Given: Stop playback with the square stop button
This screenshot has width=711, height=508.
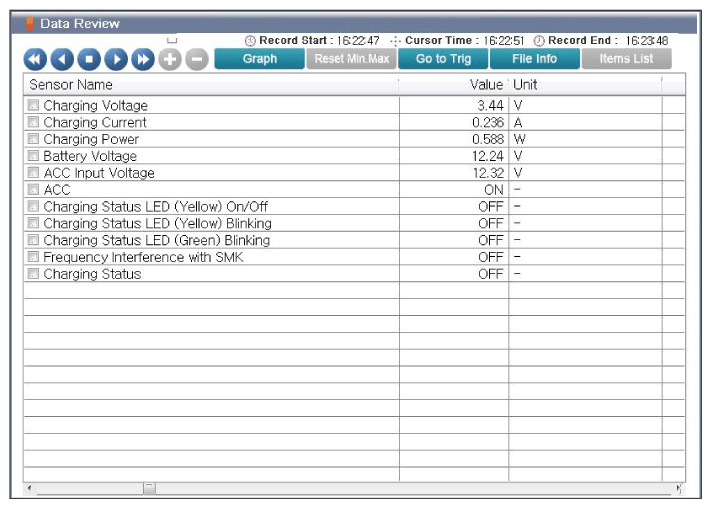Looking at the screenshot, I should [x=89, y=59].
